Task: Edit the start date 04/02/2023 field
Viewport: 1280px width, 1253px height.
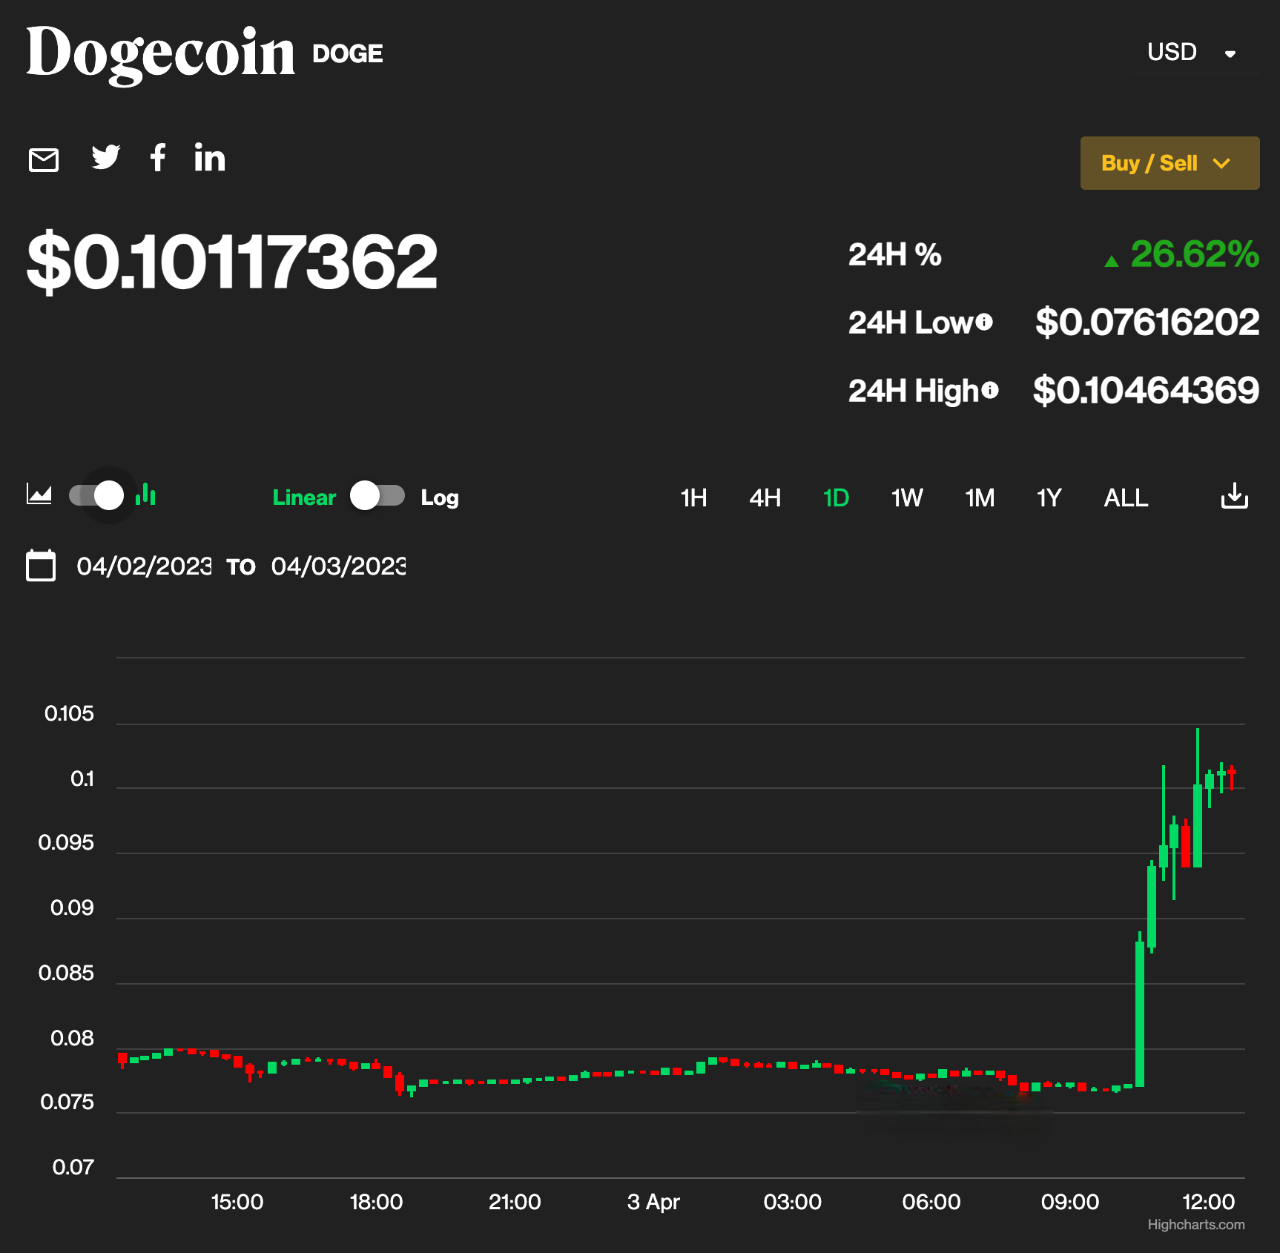Action: click(144, 566)
